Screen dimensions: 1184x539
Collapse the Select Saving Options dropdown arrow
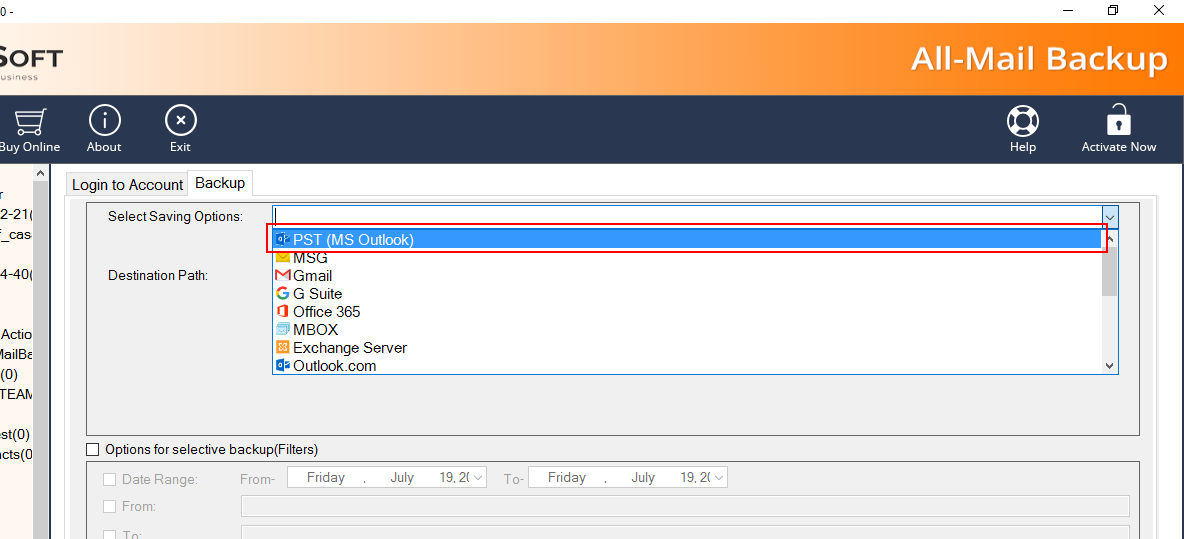pos(1109,216)
